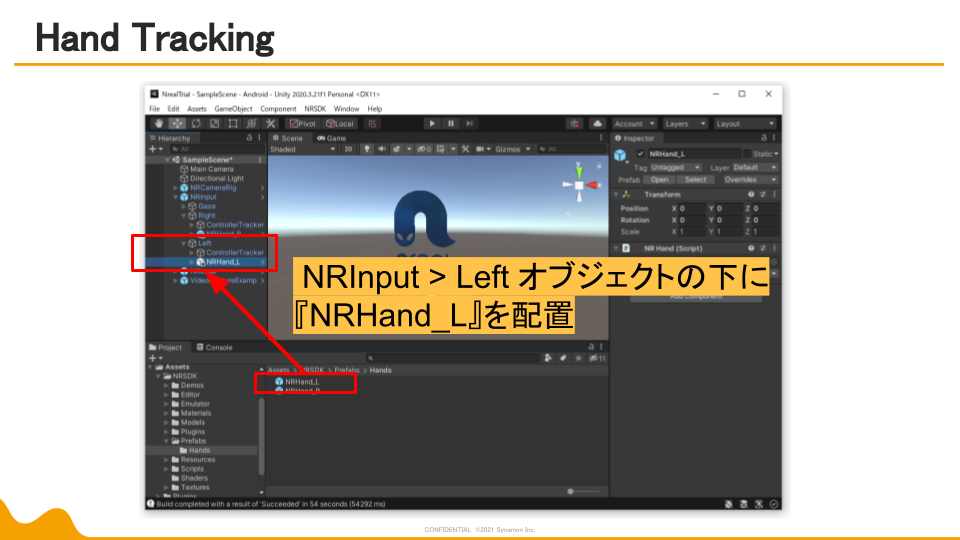Lock the Hierarchy panel
This screenshot has height=540, width=960.
point(249,138)
